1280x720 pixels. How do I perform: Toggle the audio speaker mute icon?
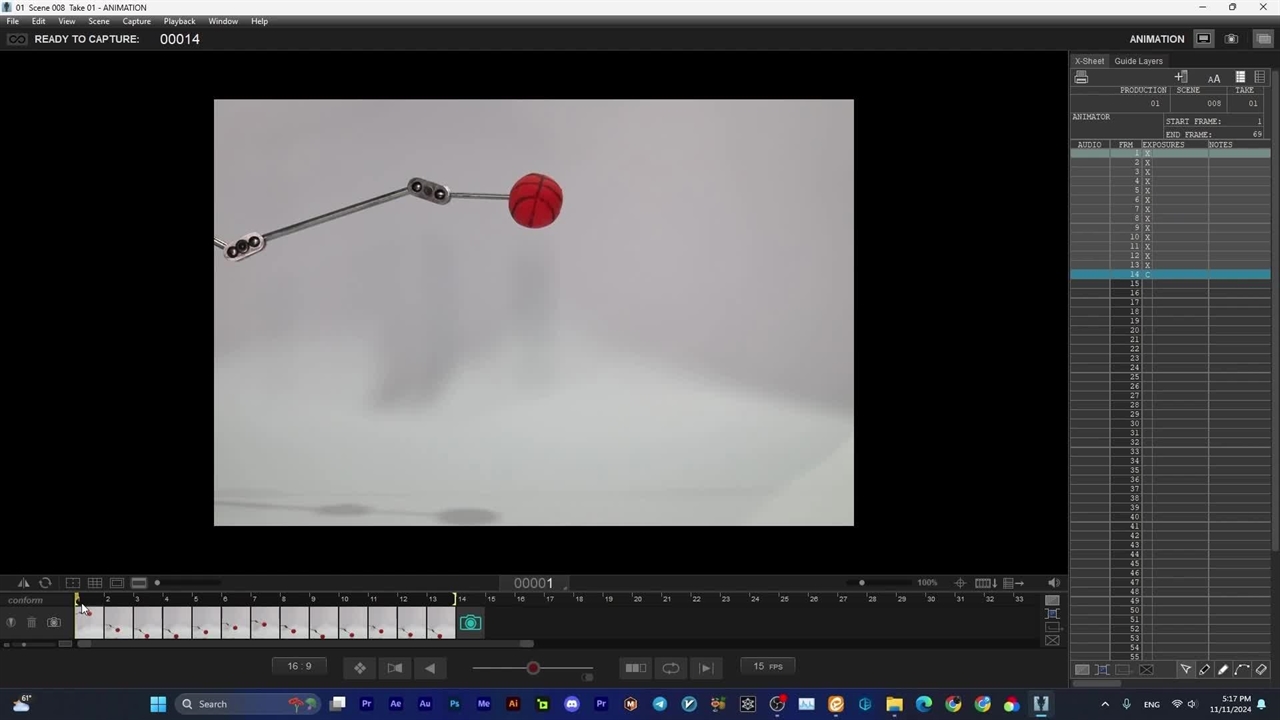tap(1054, 583)
